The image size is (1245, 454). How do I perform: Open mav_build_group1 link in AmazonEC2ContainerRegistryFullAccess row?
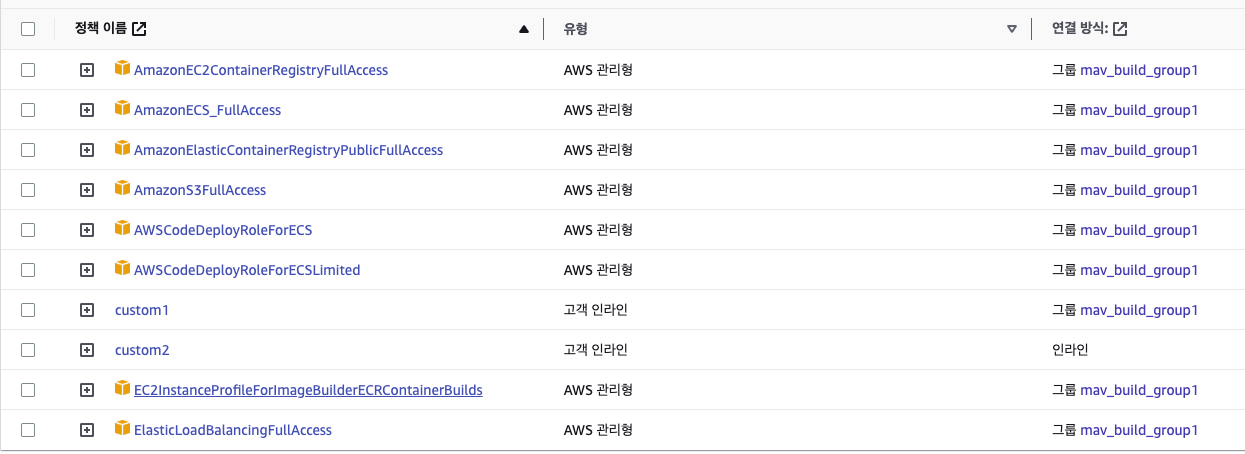coord(1139,70)
